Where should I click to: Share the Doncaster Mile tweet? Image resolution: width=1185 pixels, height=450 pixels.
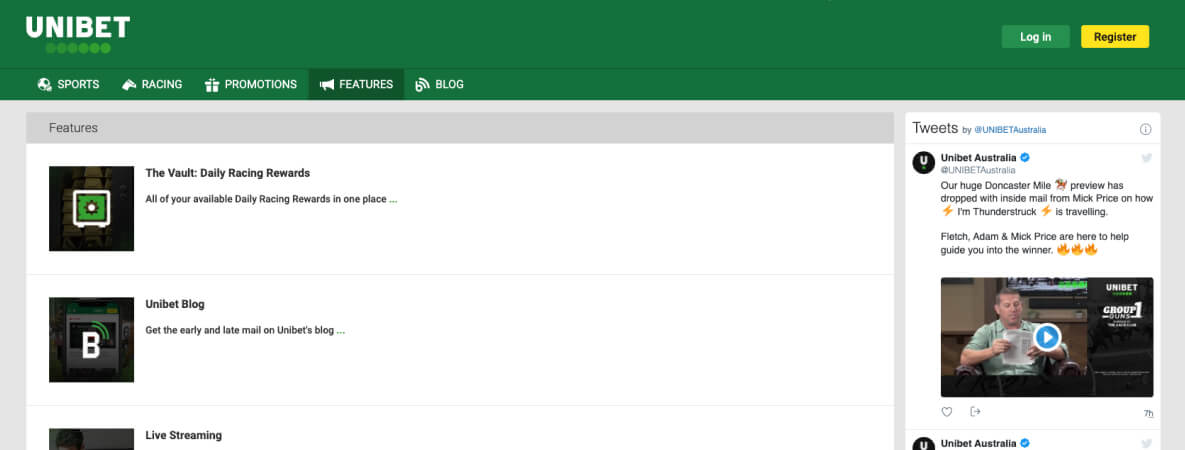coord(975,411)
